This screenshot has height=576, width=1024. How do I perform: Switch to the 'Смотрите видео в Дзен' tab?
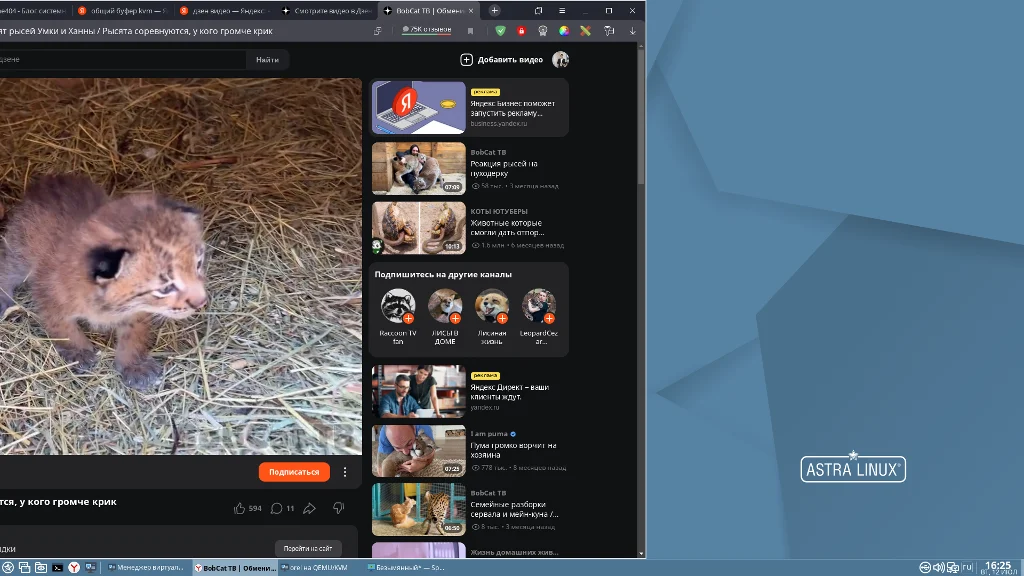coord(327,10)
